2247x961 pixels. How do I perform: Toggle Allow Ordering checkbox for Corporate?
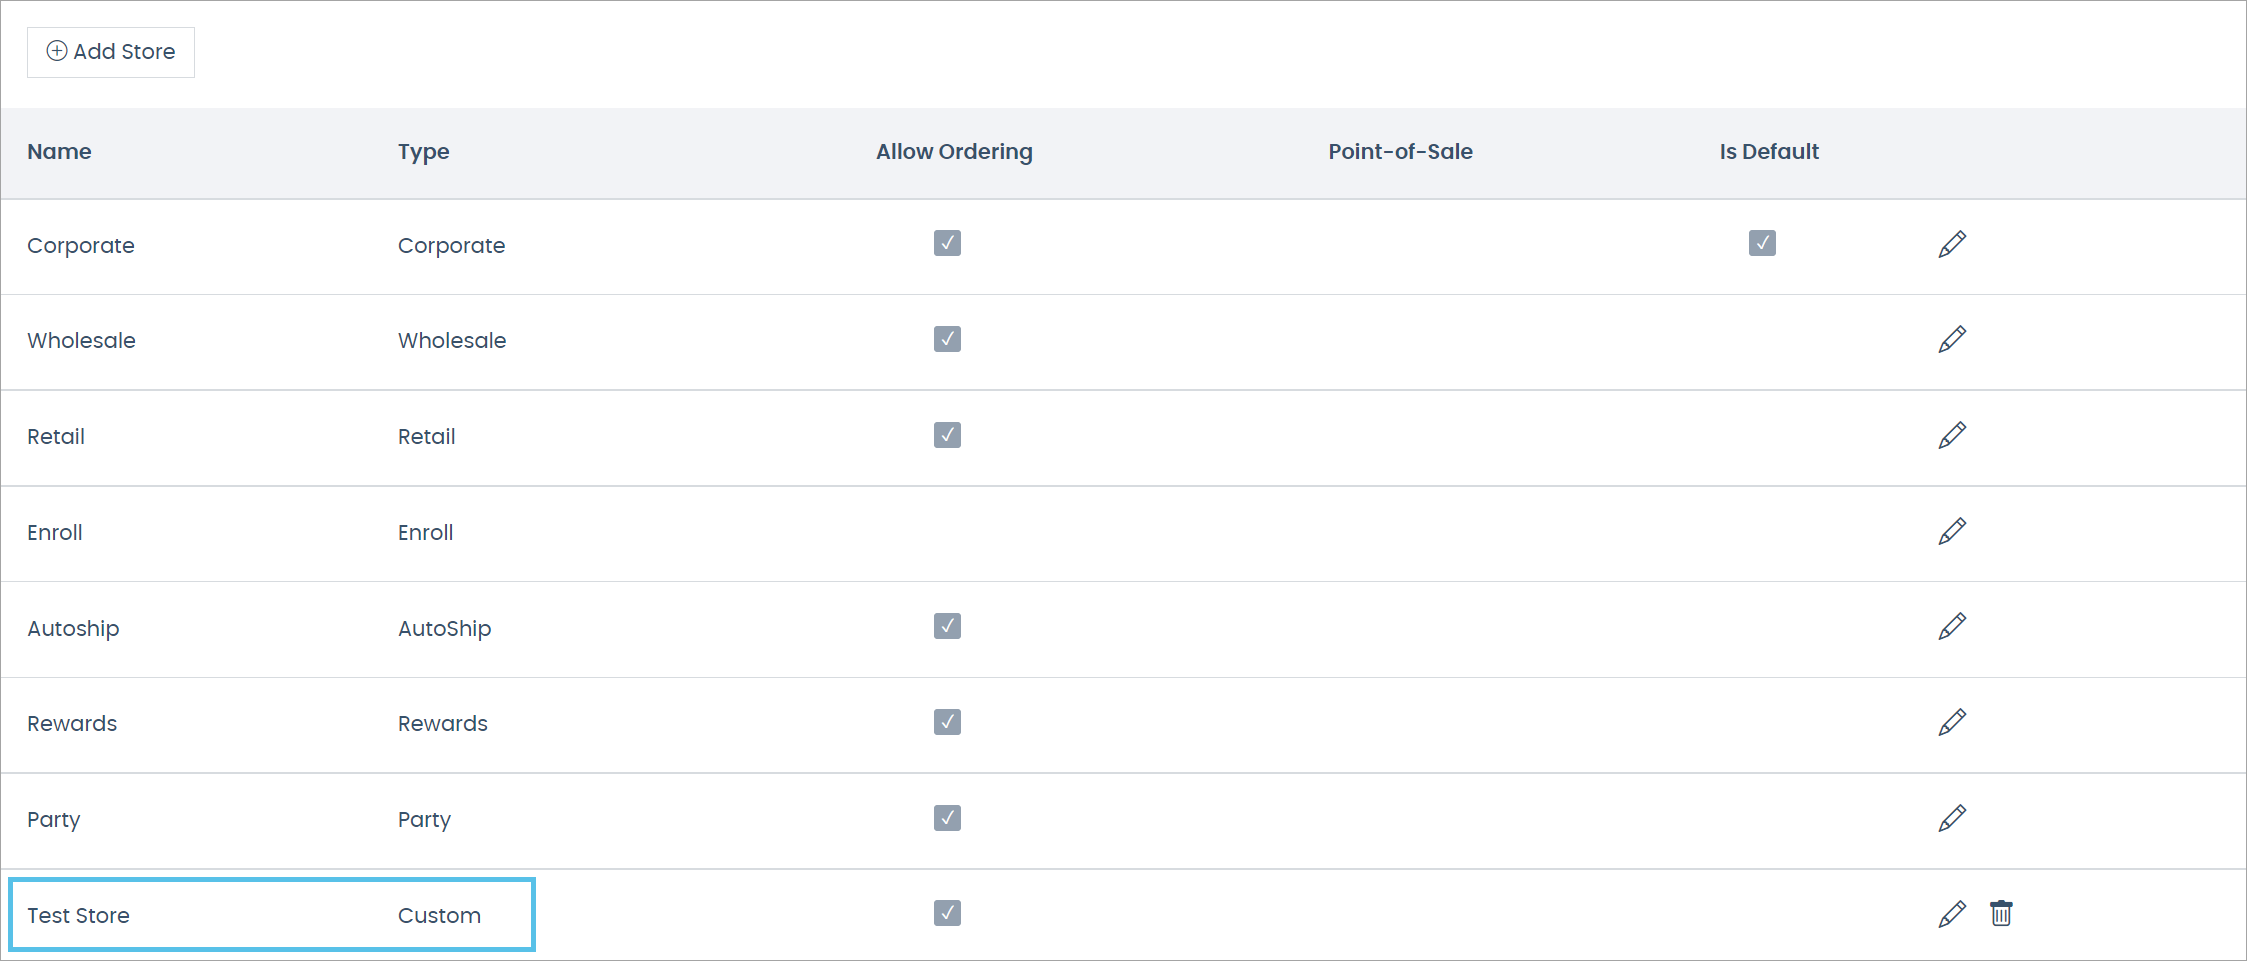tap(947, 243)
